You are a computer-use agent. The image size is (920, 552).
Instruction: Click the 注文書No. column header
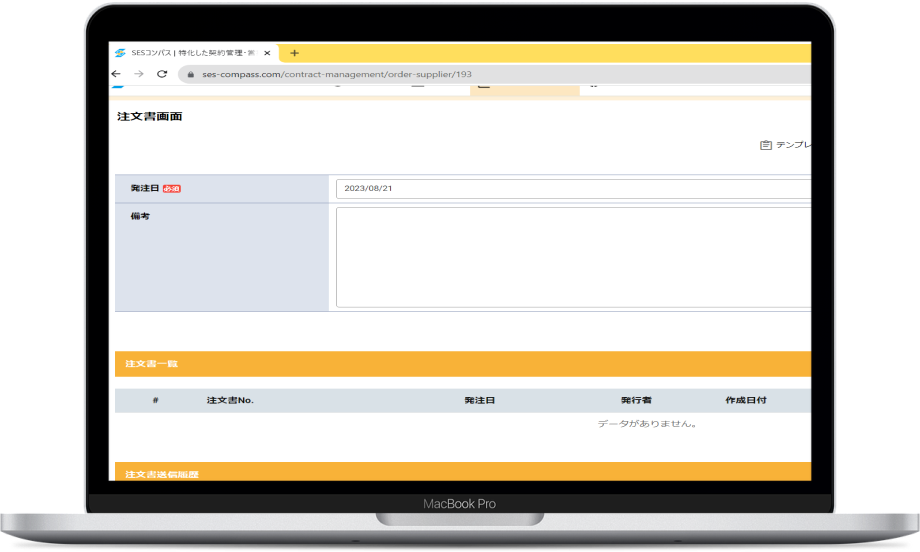[x=230, y=400]
